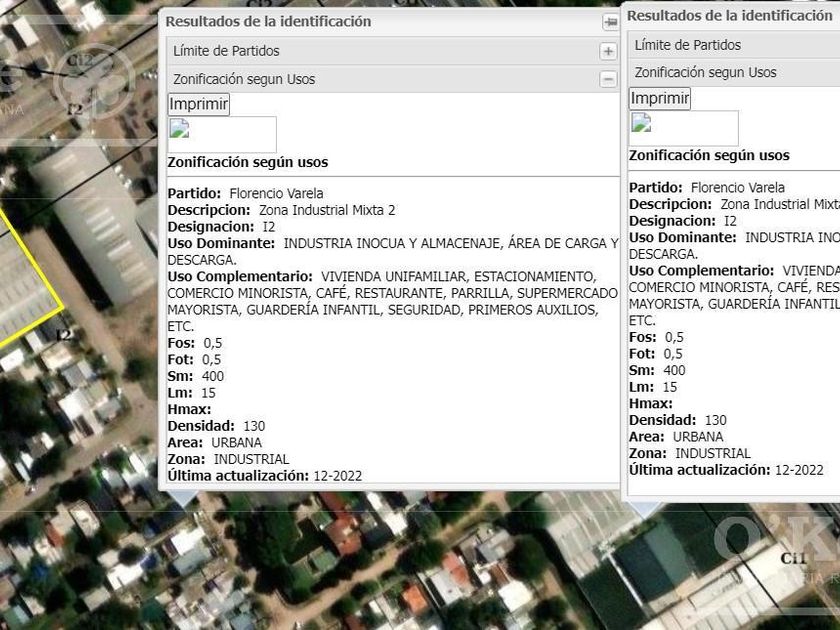
Task: Select Zonificación segun Usos header in left panel
Action: (x=244, y=79)
